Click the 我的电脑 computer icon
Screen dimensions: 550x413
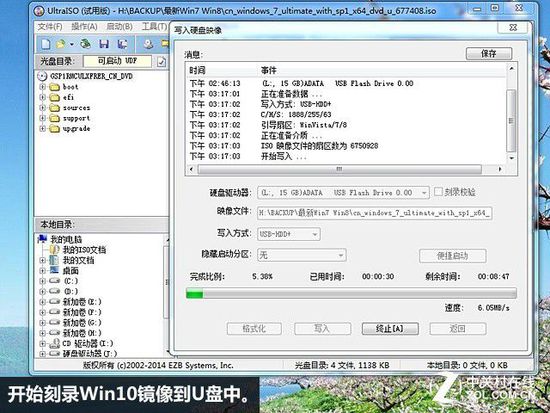(42, 239)
